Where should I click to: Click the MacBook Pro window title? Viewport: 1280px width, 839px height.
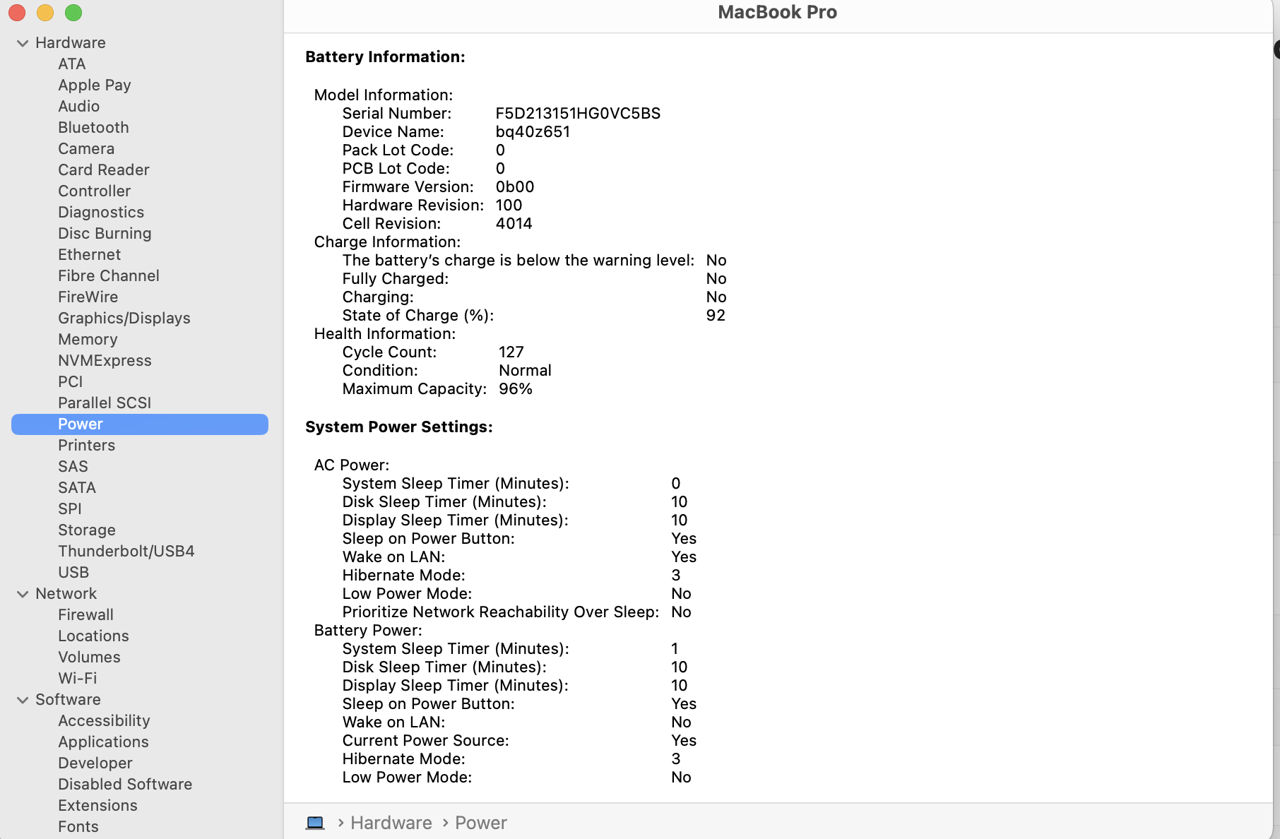[x=777, y=13]
